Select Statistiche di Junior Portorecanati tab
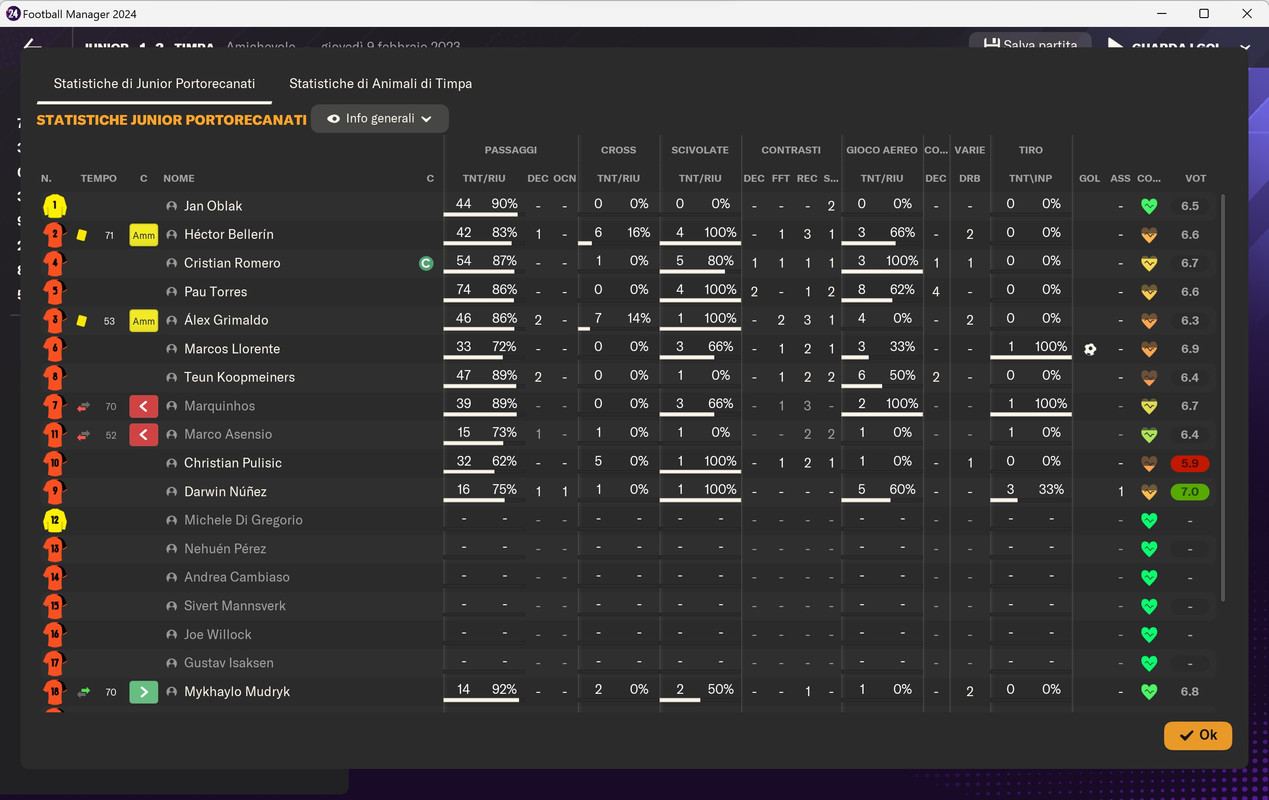This screenshot has width=1269, height=800. (154, 84)
